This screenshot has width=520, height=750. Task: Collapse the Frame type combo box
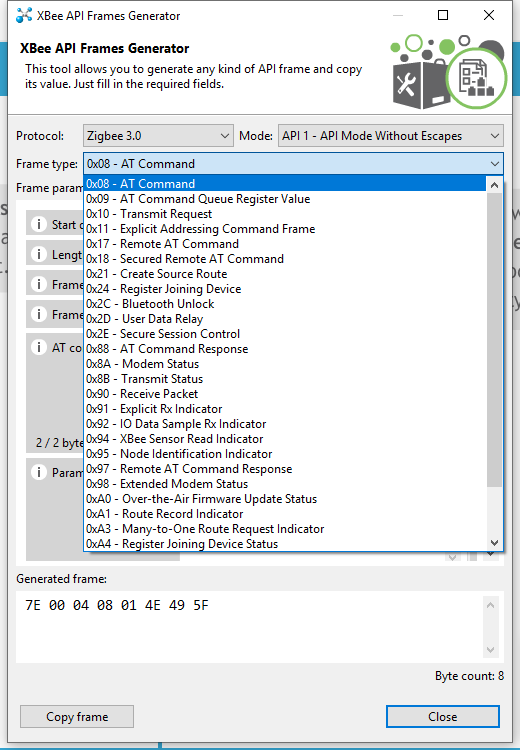pyautogui.click(x=293, y=164)
